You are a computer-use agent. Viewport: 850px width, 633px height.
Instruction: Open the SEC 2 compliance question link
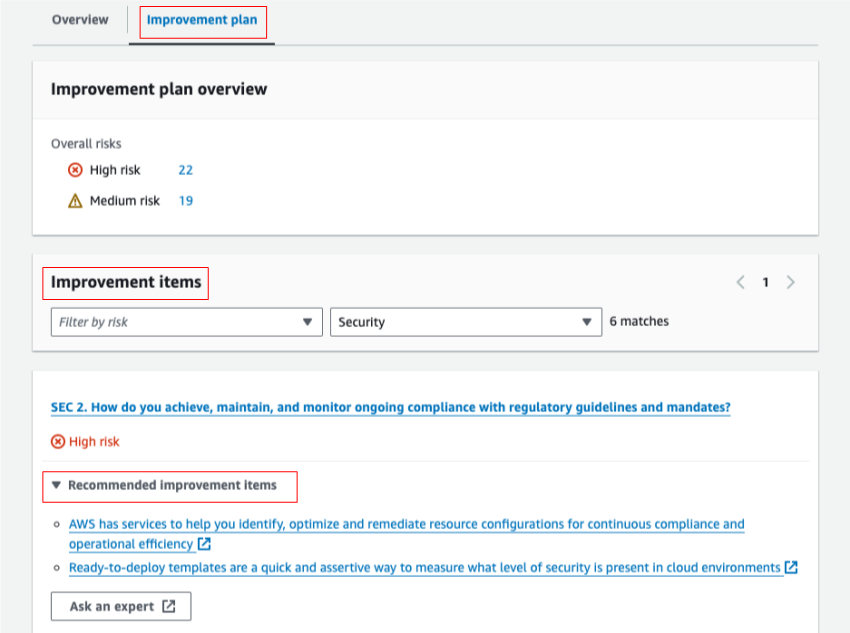[x=390, y=408]
